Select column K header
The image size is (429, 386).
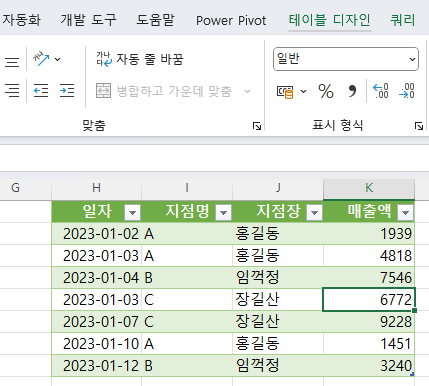369,188
